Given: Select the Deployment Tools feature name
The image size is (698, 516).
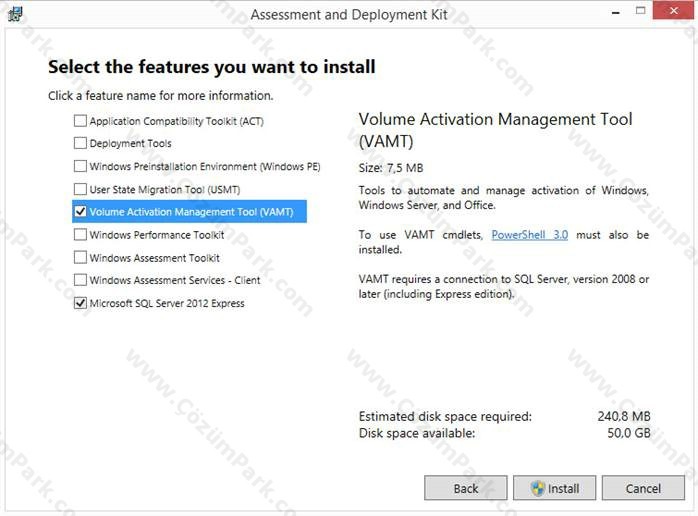Looking at the screenshot, I should (x=130, y=143).
